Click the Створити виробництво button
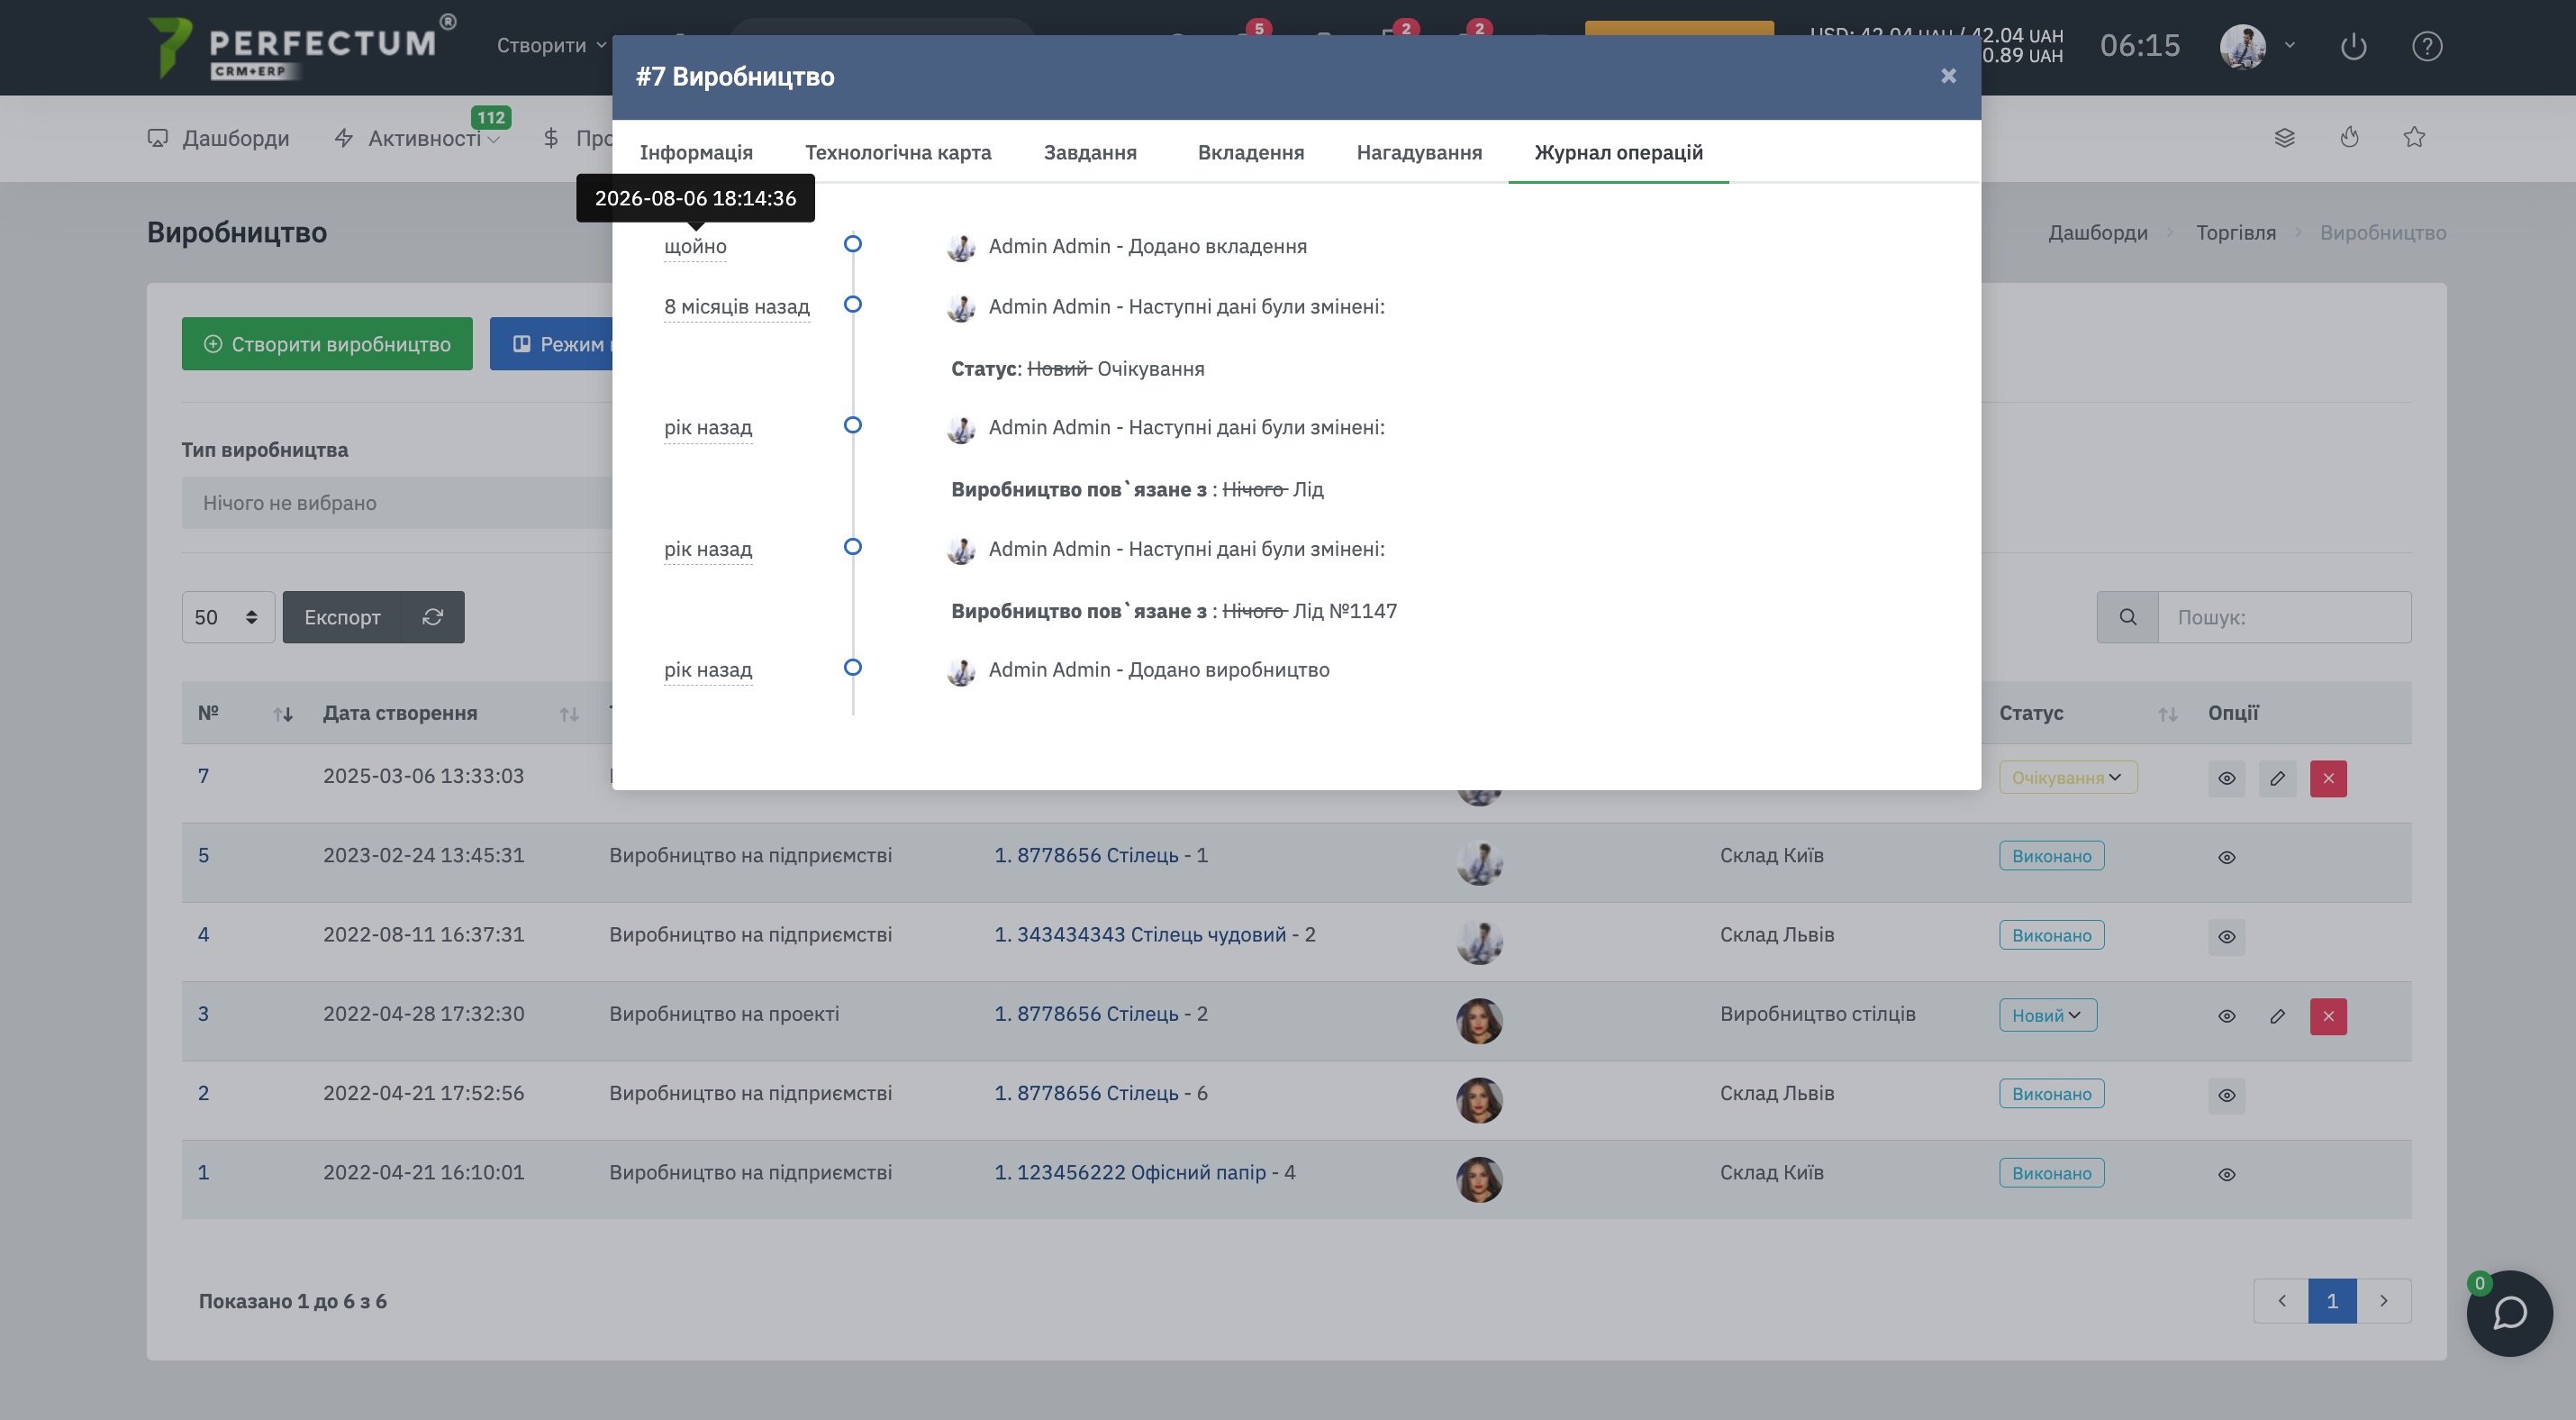Image resolution: width=2576 pixels, height=1420 pixels. pyautogui.click(x=327, y=344)
